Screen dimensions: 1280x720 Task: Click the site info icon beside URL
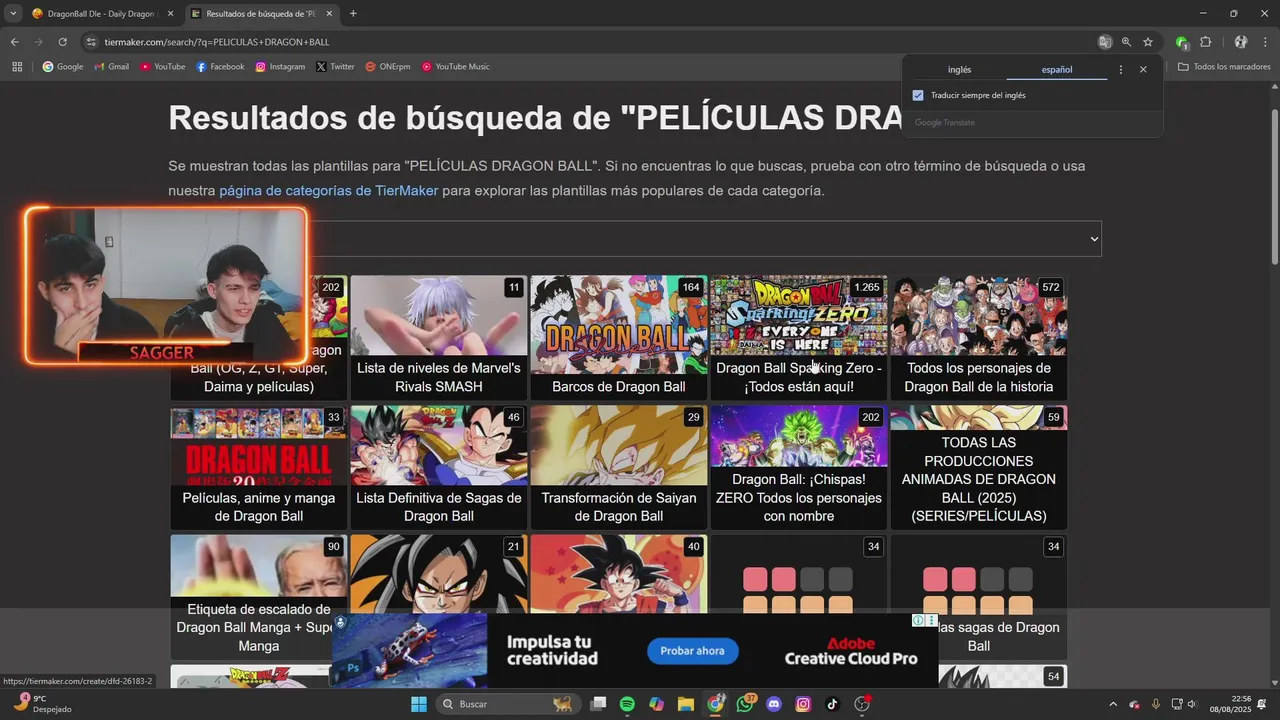pyautogui.click(x=91, y=42)
